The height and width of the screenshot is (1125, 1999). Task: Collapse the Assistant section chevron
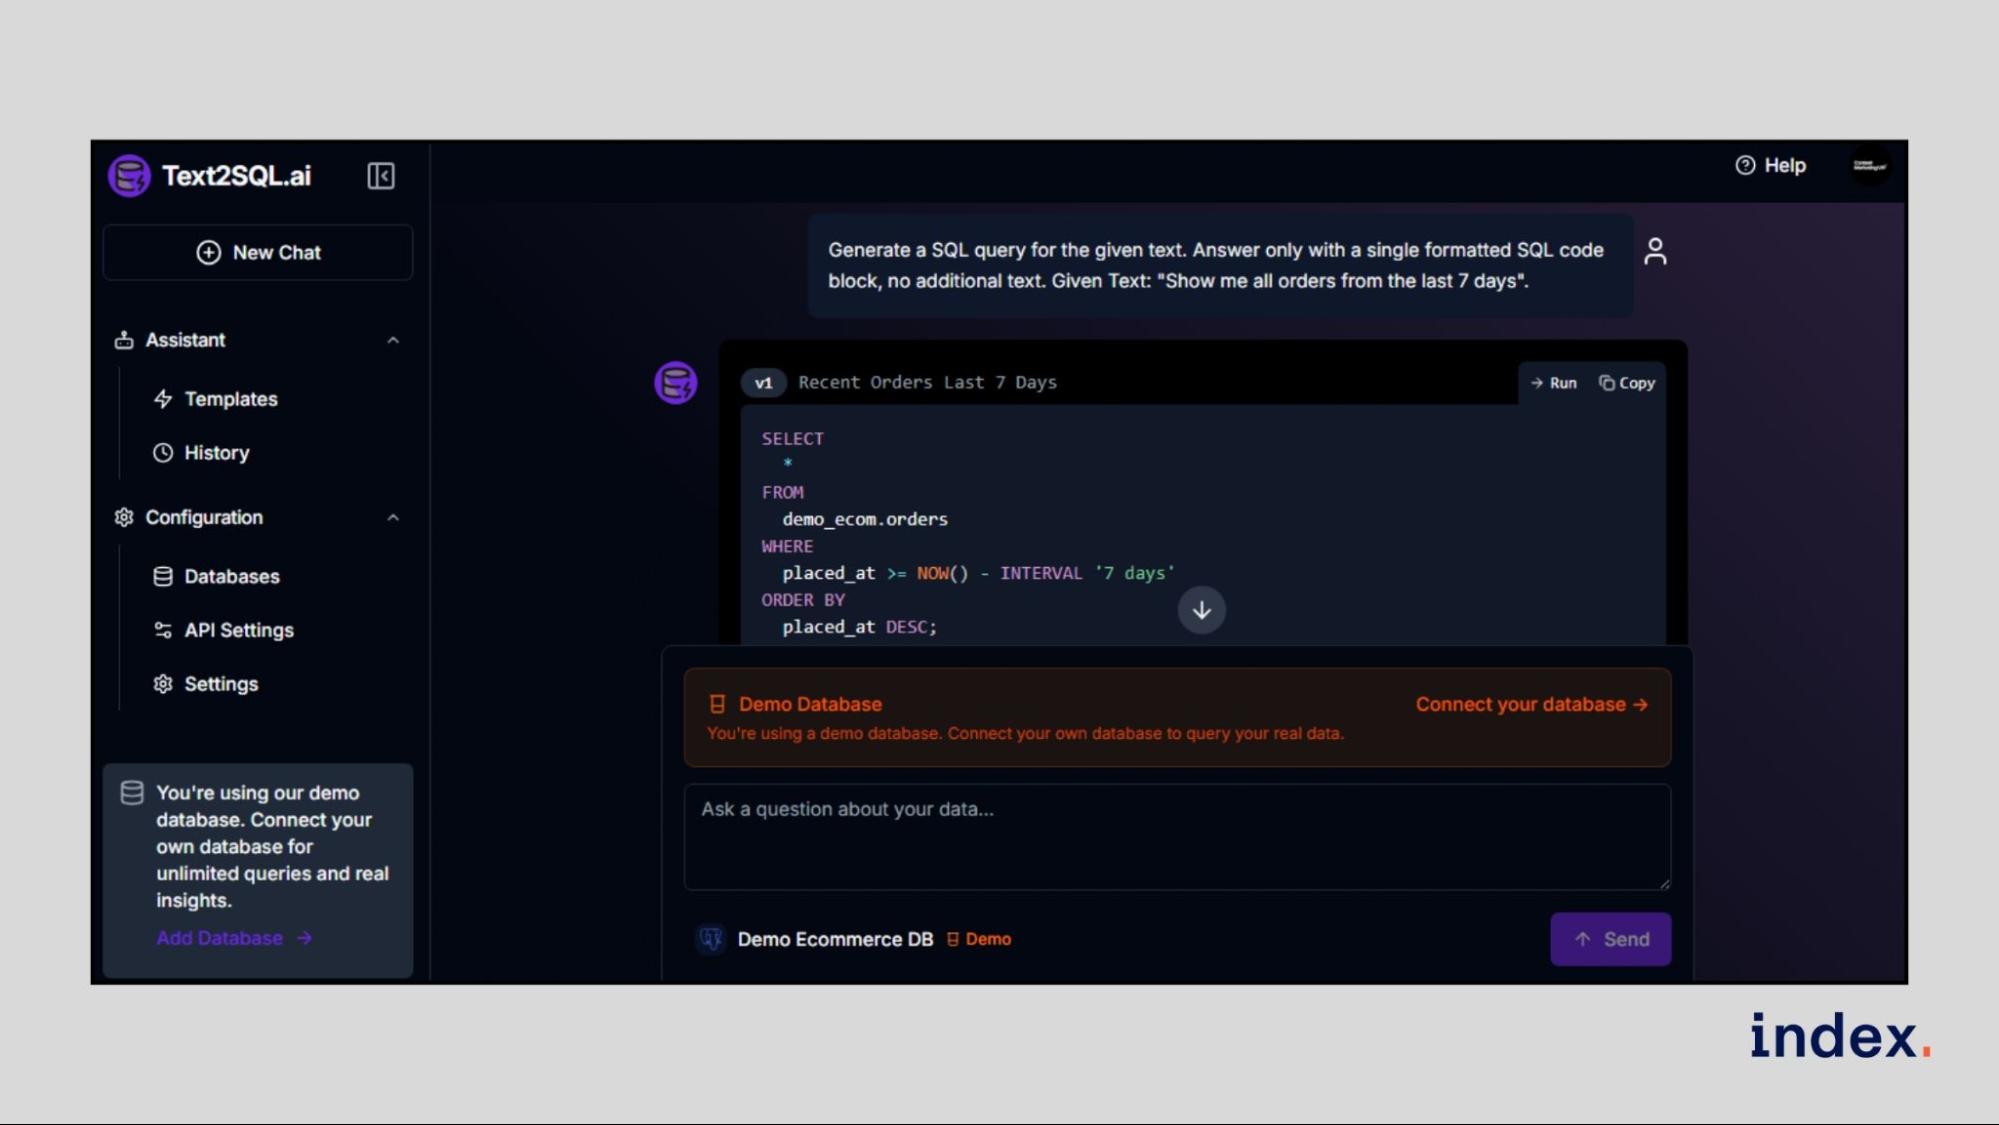point(393,341)
